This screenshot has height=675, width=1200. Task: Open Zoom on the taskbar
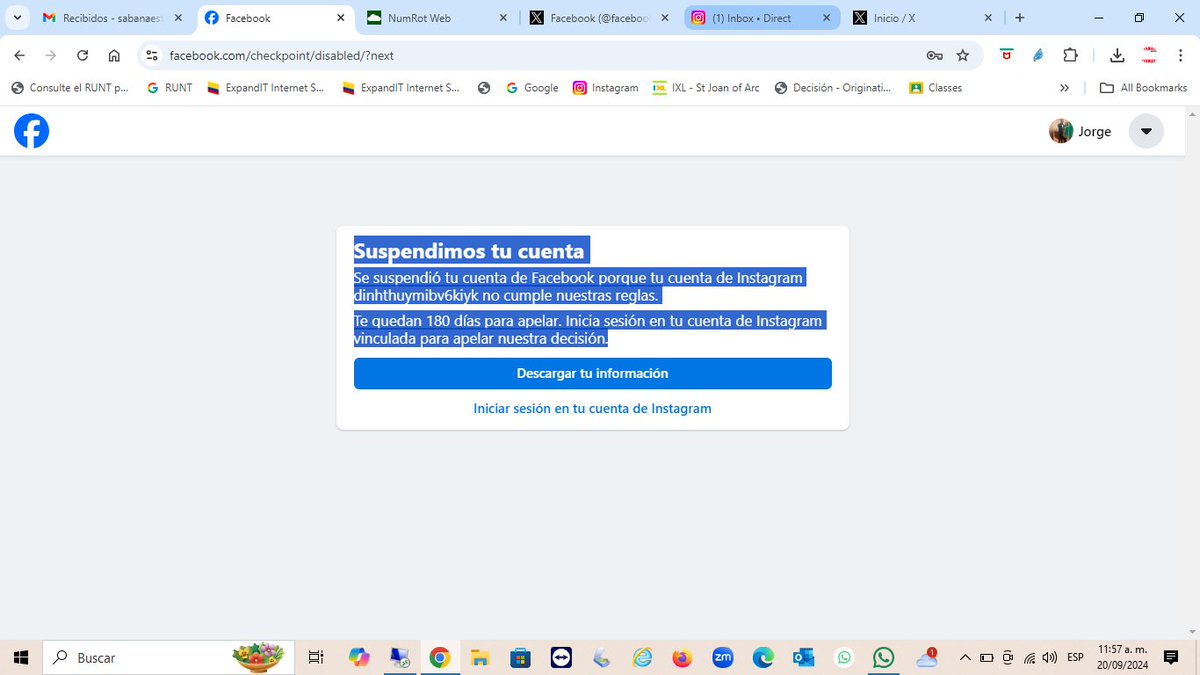(x=722, y=657)
